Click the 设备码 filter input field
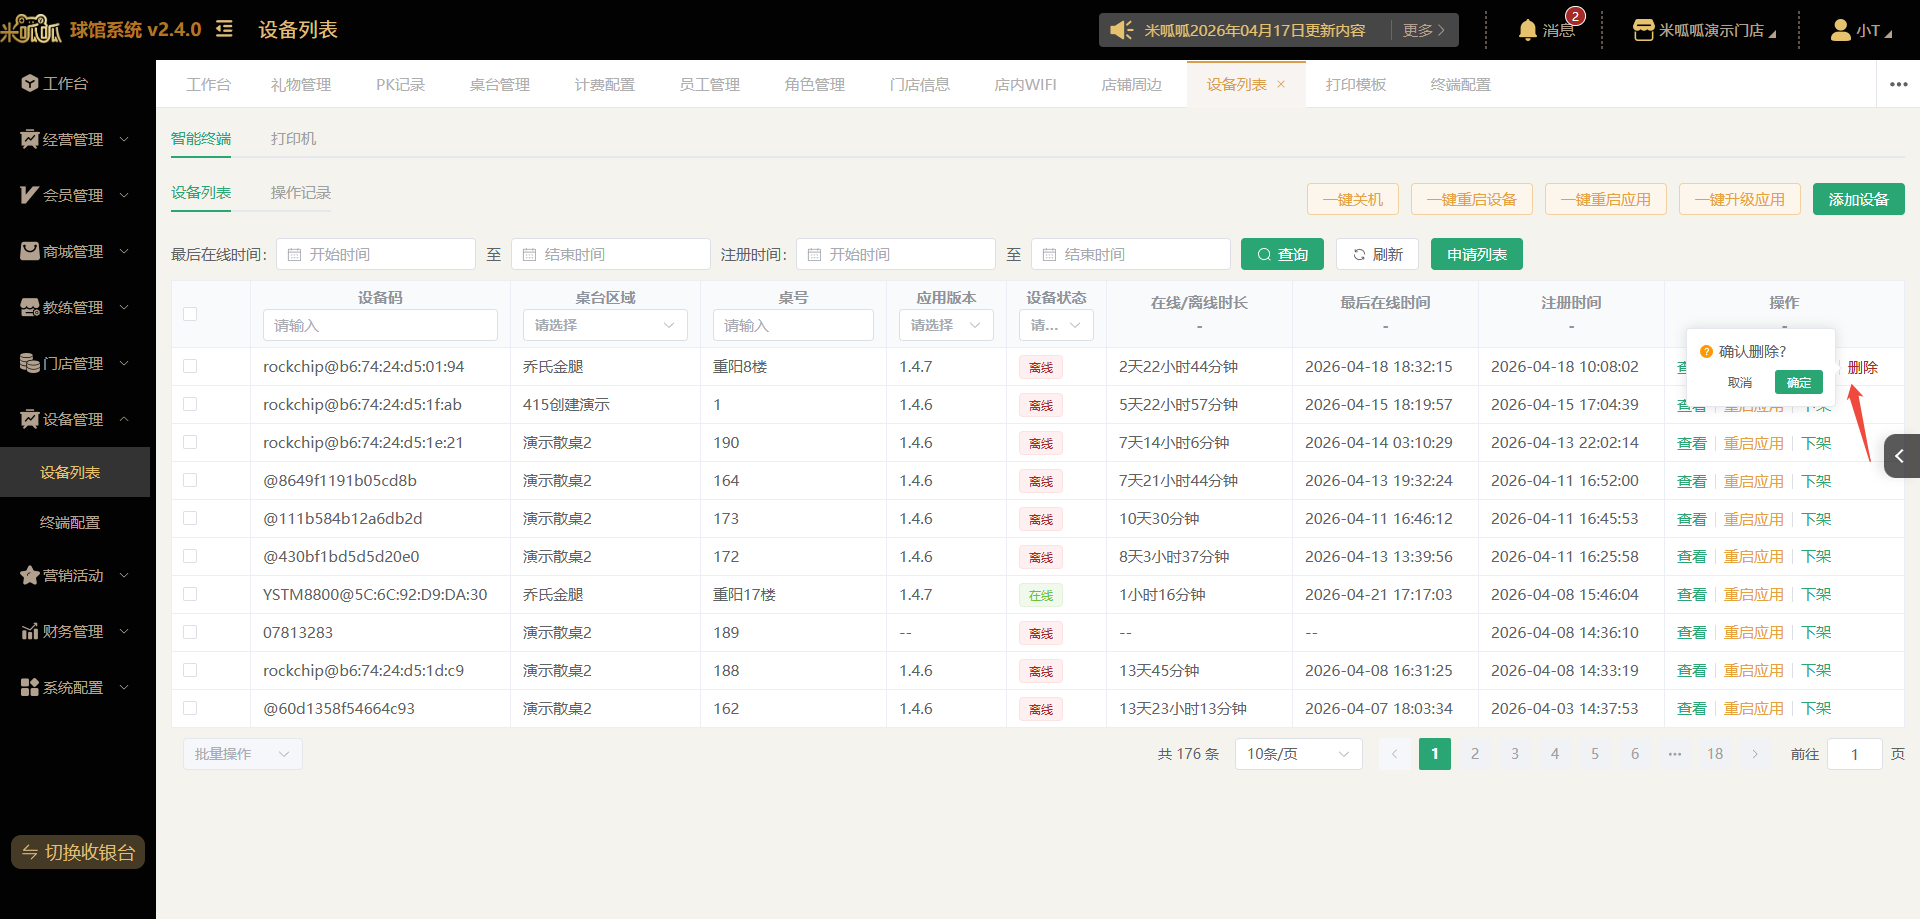1920x919 pixels. [380, 325]
